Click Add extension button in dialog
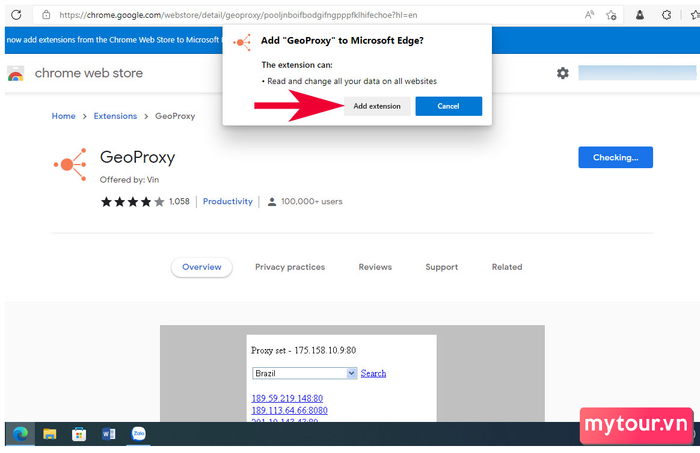The width and height of the screenshot is (700, 453). [377, 106]
